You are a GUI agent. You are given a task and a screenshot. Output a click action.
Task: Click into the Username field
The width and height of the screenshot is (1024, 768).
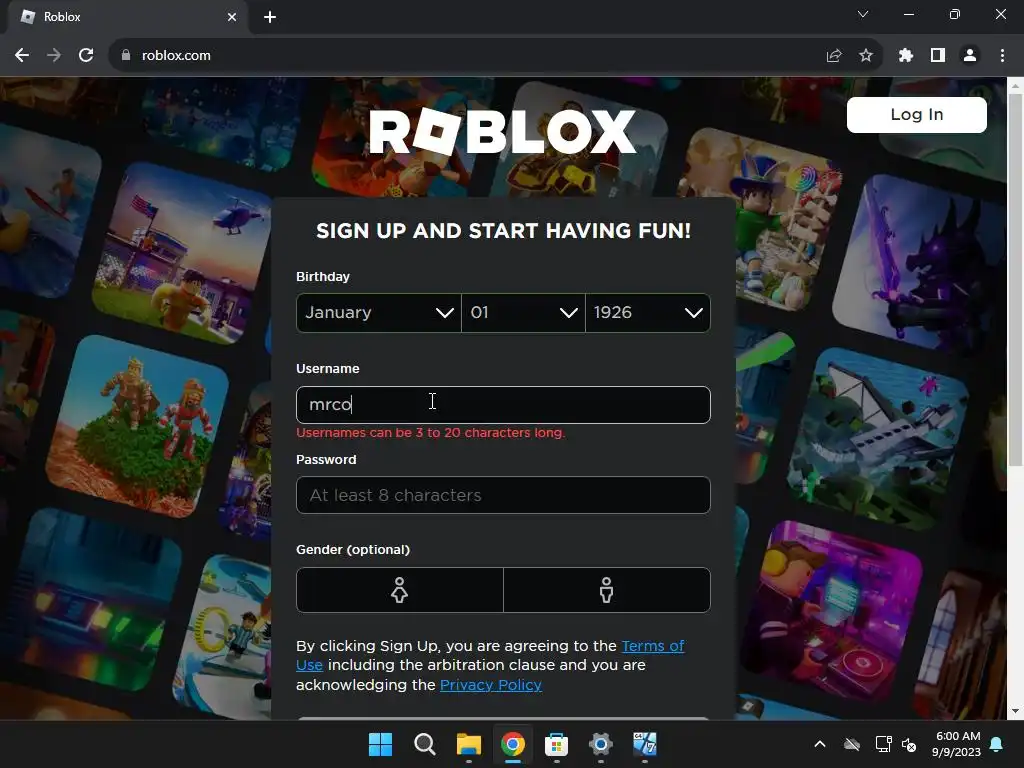coord(503,405)
